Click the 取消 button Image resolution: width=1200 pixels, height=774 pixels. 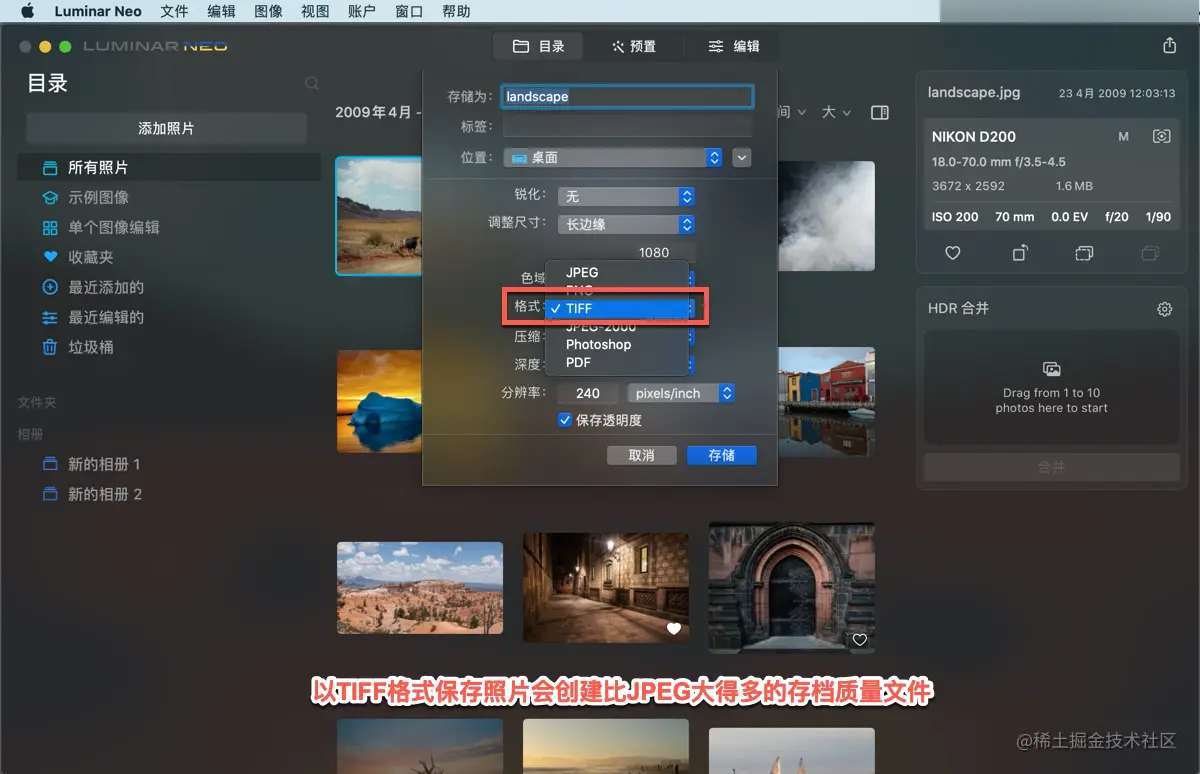pos(642,455)
